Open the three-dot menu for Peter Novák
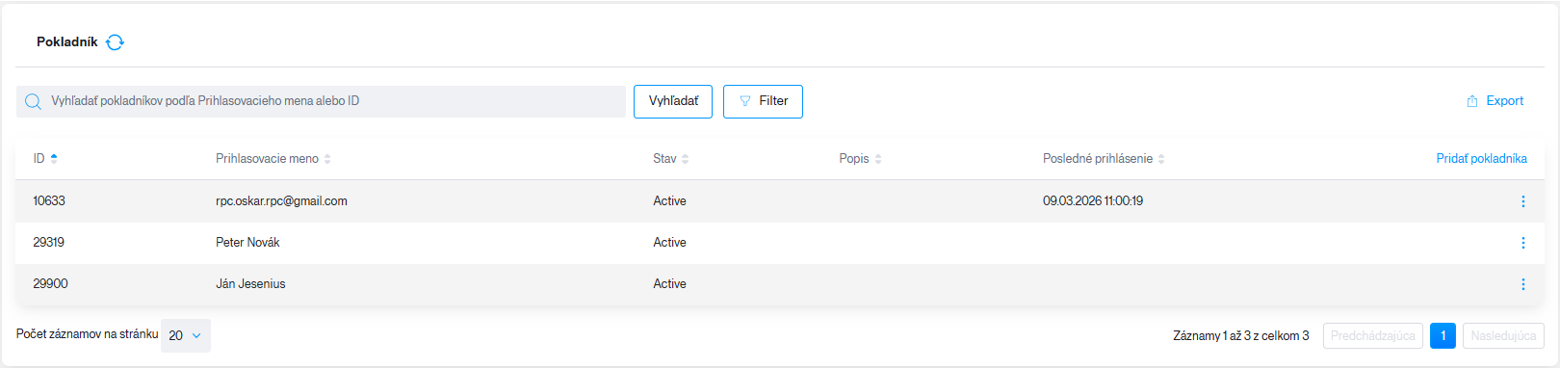The width and height of the screenshot is (1560, 368). point(1523,242)
